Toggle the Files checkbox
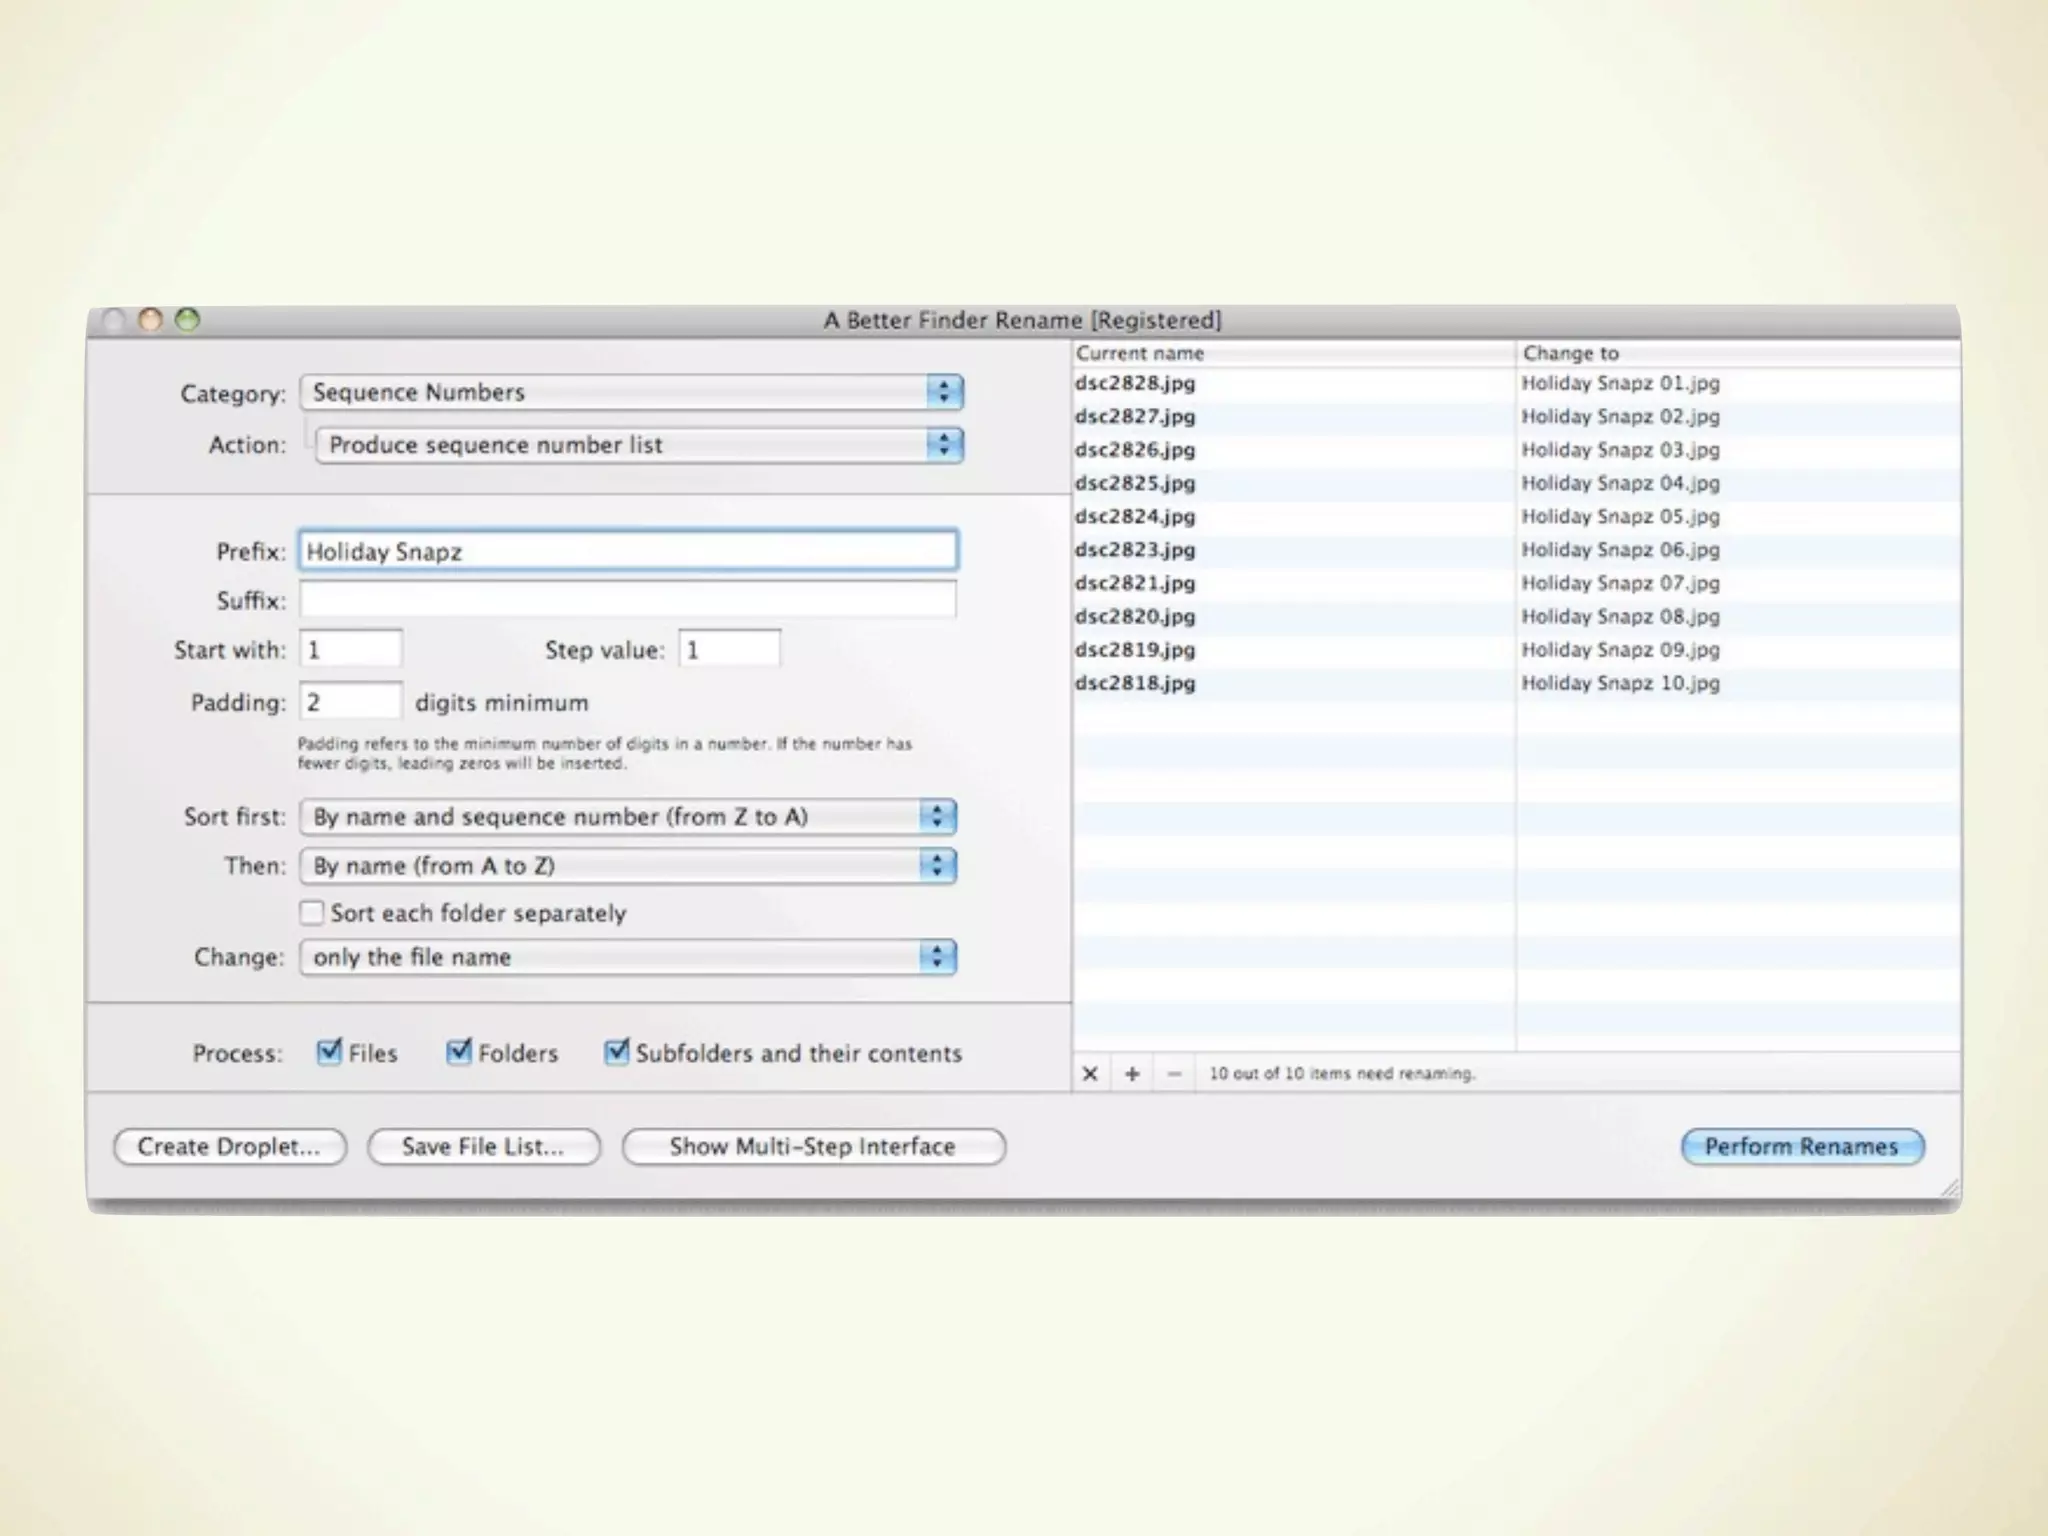This screenshot has width=2048, height=1536. click(328, 1052)
